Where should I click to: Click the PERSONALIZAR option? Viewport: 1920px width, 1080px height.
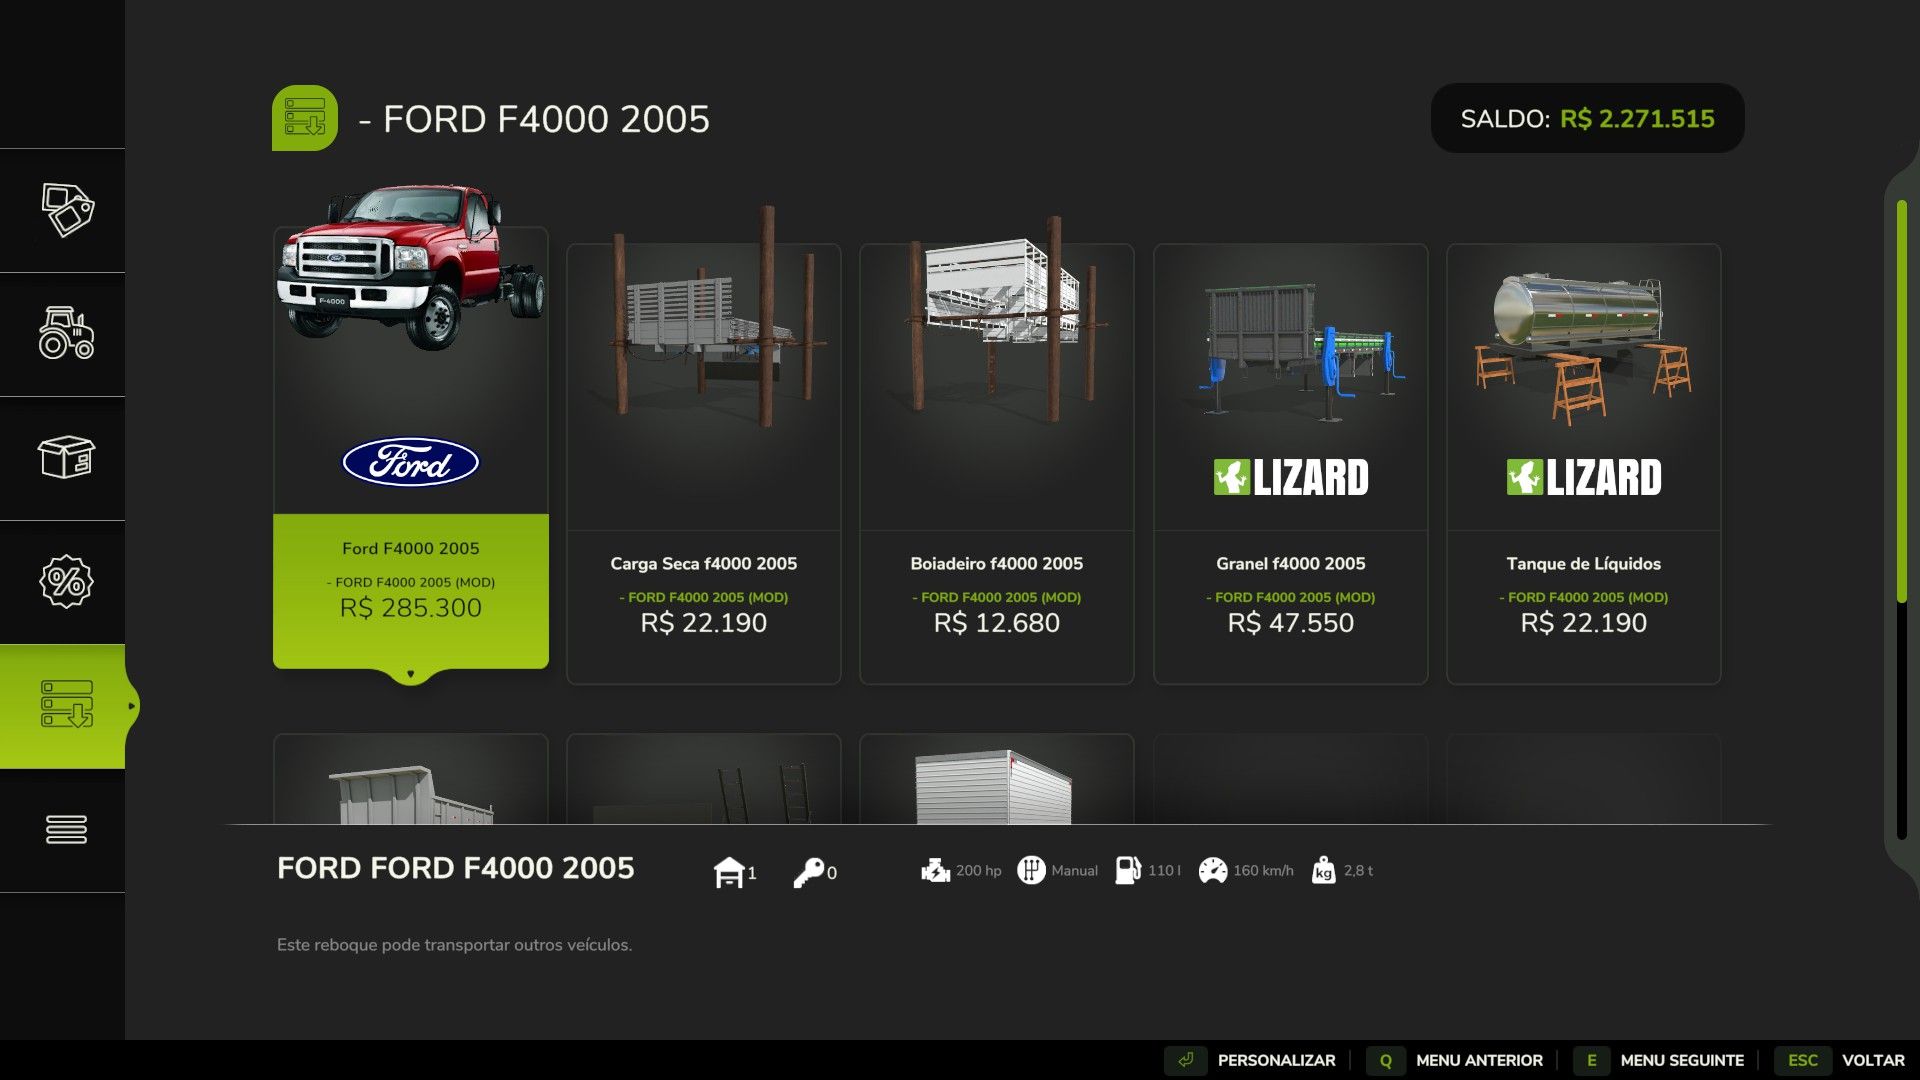tap(1275, 1060)
